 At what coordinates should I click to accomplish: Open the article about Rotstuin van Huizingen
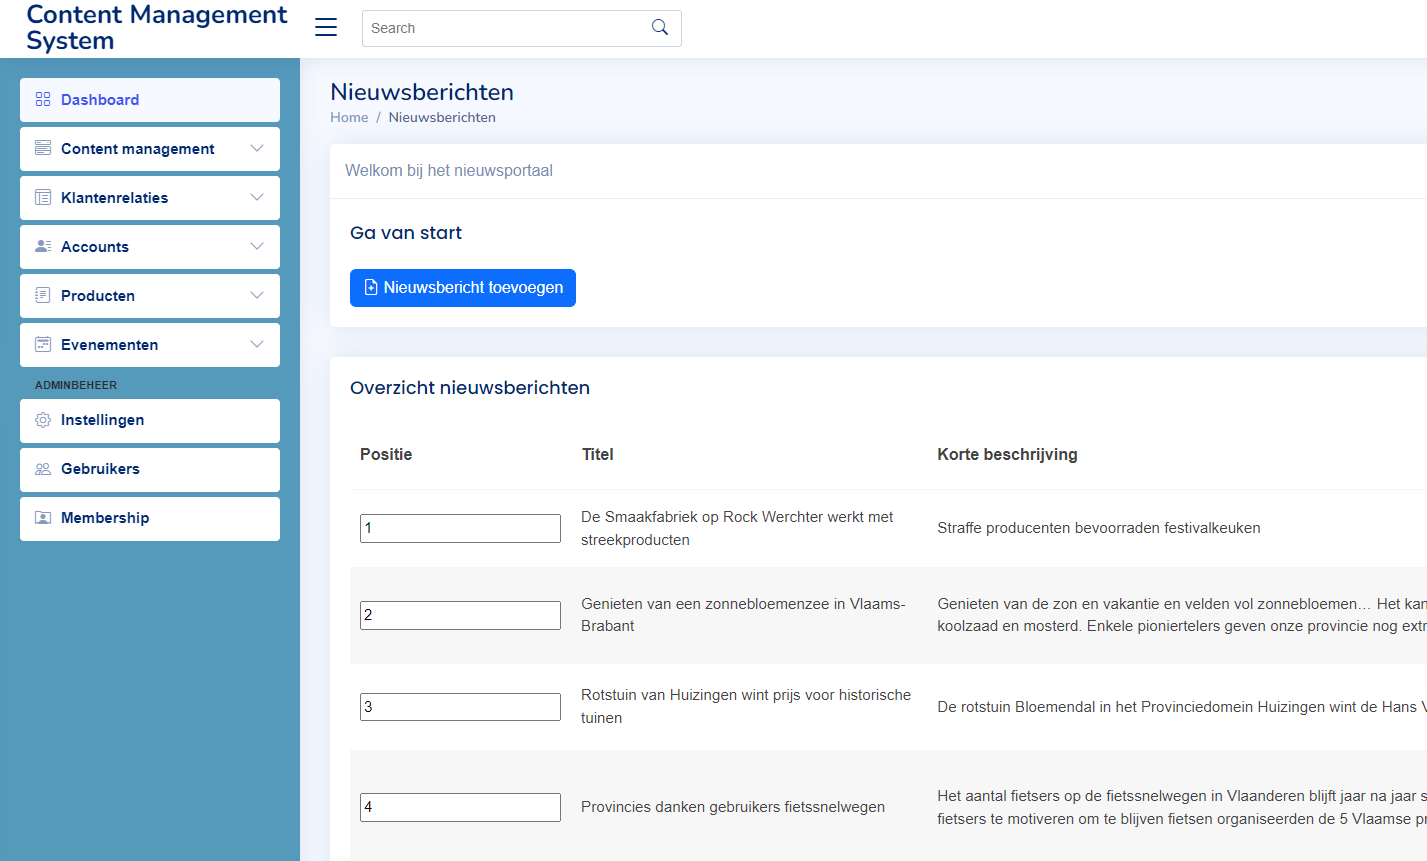click(745, 705)
